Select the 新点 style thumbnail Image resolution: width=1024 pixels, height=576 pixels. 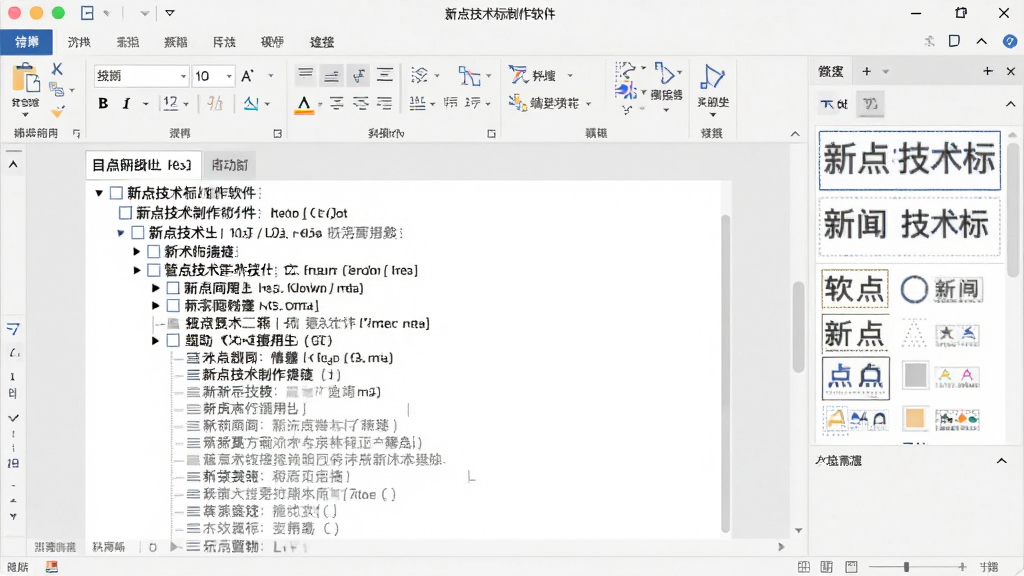[855, 334]
